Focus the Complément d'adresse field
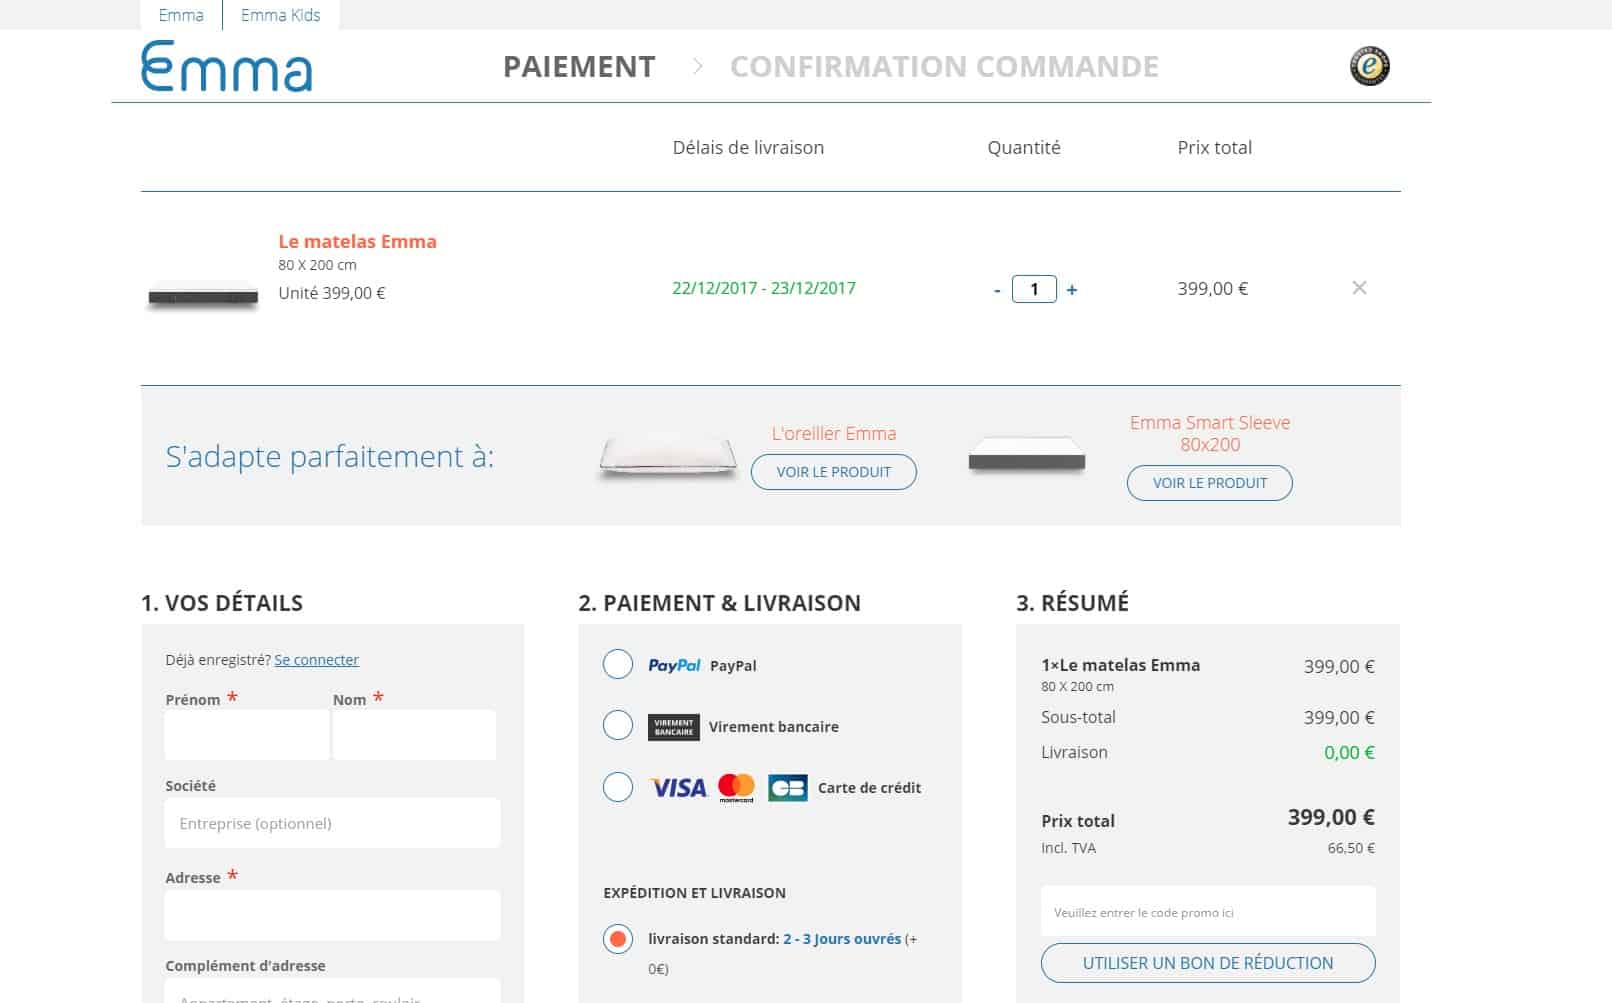The image size is (1612, 1003). pos(332,992)
